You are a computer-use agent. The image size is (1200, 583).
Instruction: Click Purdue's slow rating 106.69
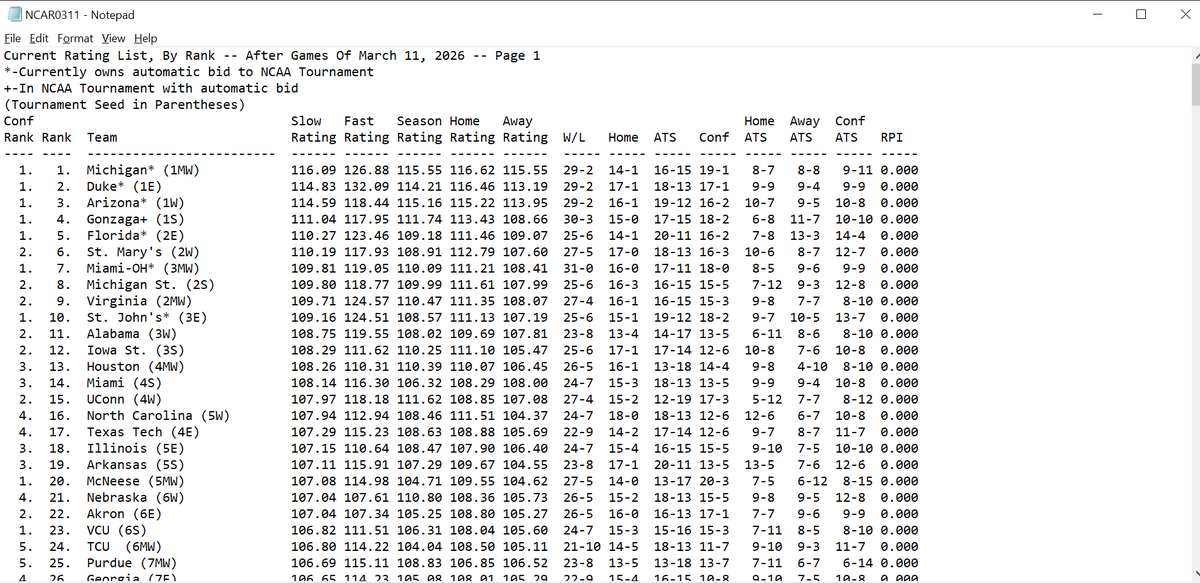313,562
